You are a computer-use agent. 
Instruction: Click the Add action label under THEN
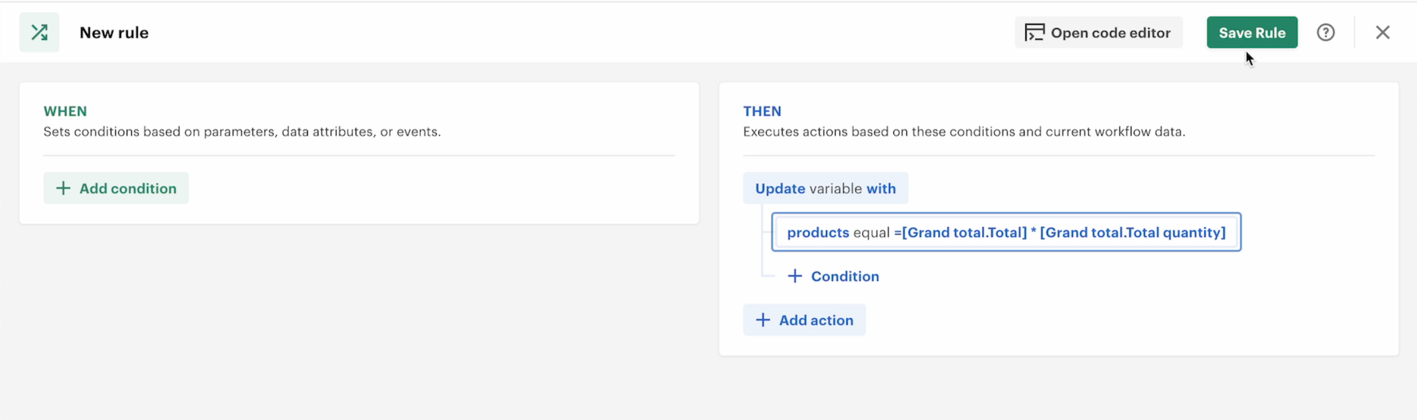tap(816, 321)
